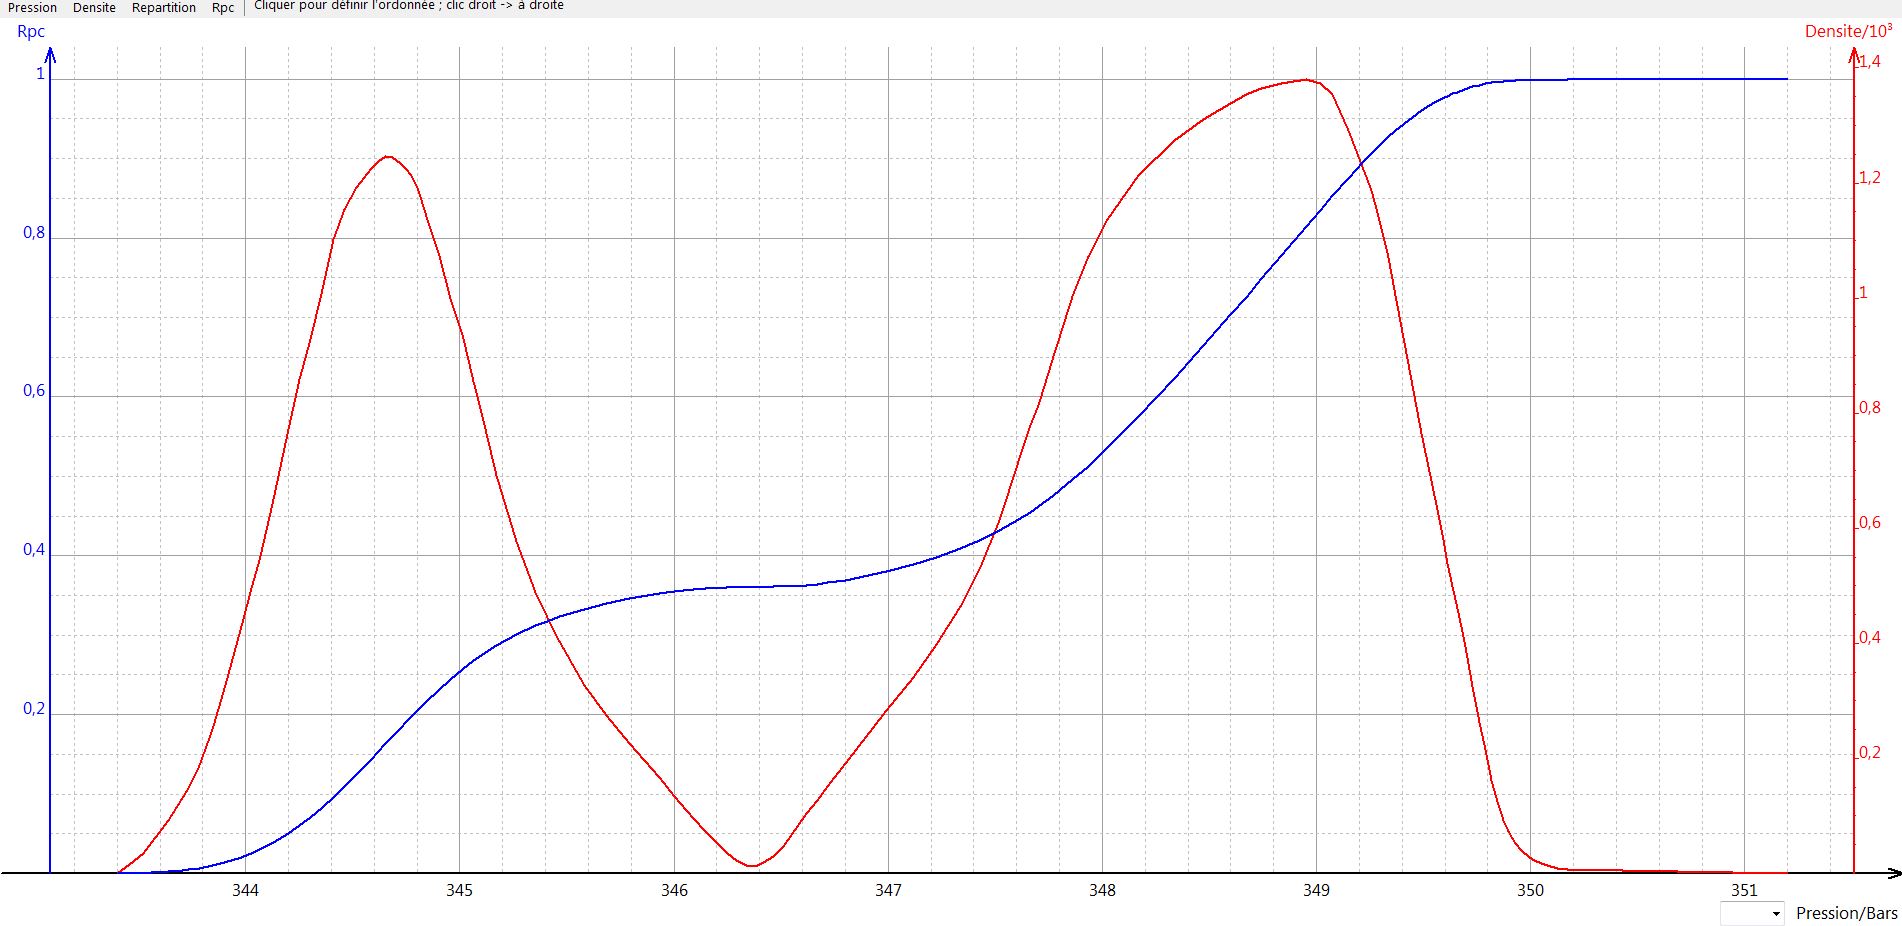Image resolution: width=1902 pixels, height=926 pixels.
Task: Open the Rpc menu in the menu bar
Action: pos(223,7)
